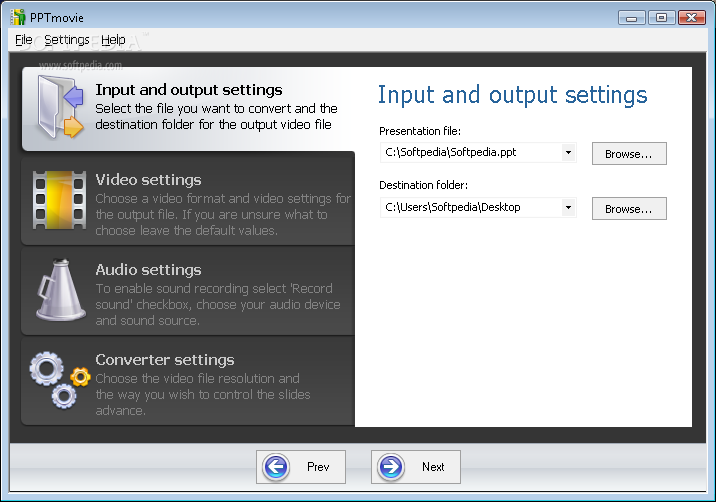The height and width of the screenshot is (502, 716).
Task: Open the Help menu
Action: tap(113, 40)
